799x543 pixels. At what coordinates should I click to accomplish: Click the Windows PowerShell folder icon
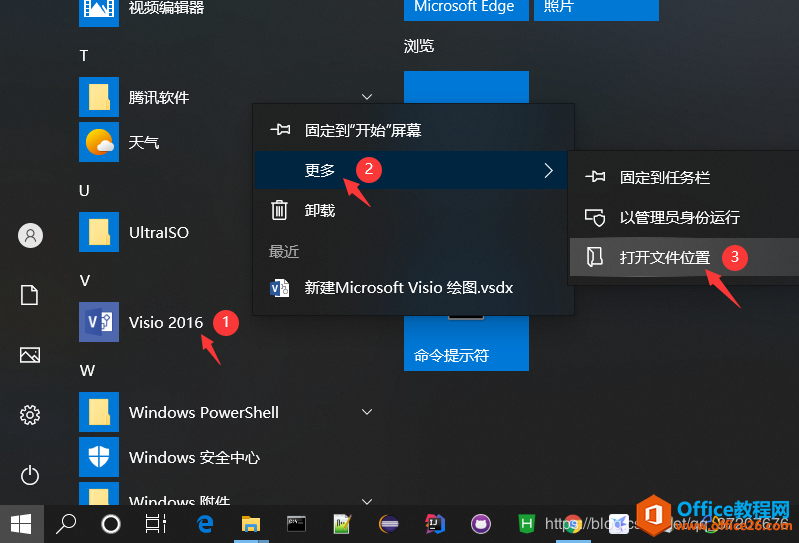[x=99, y=412]
